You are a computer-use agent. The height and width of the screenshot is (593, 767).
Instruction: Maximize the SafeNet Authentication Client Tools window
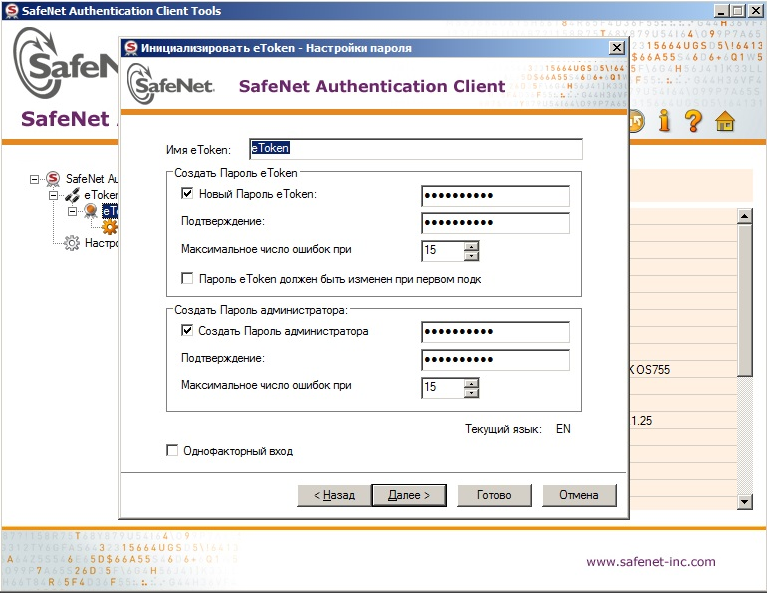point(739,11)
